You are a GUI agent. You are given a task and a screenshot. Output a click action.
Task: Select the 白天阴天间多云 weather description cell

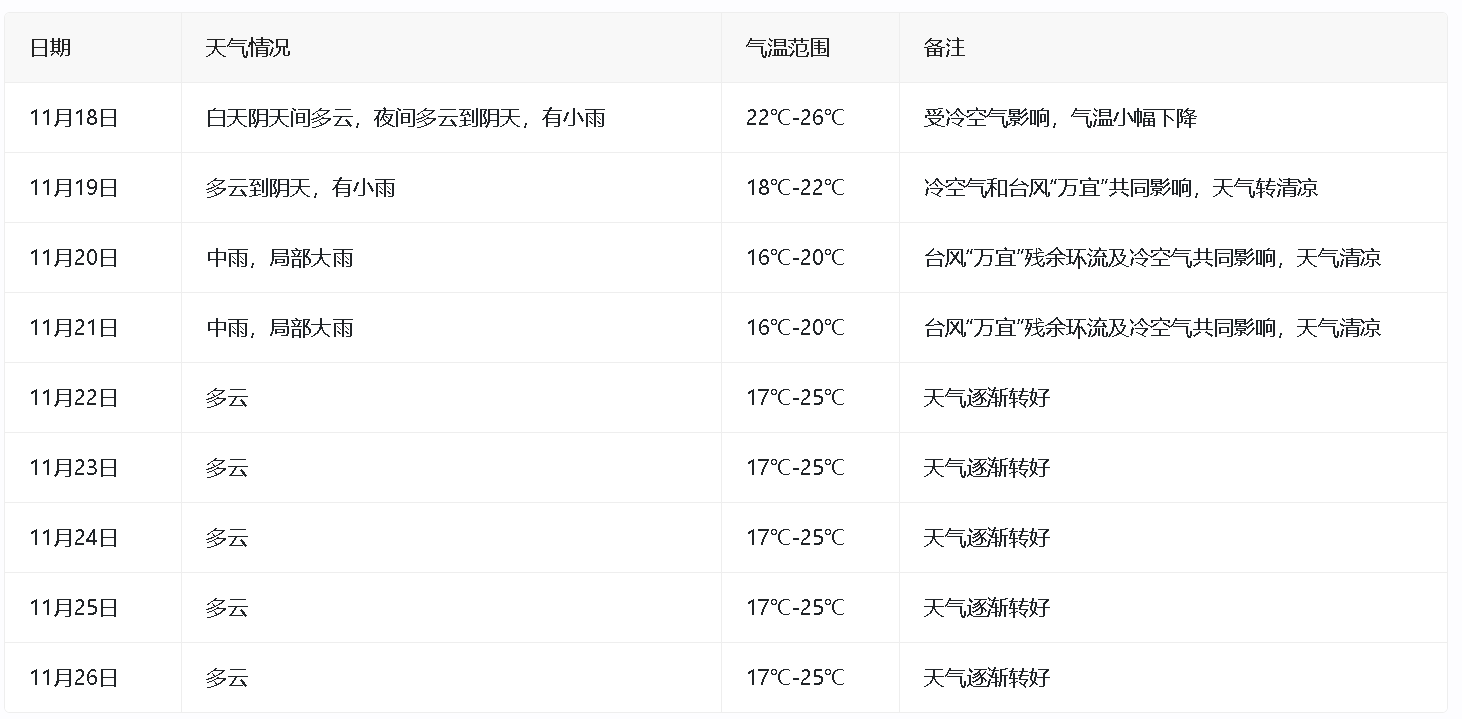(405, 118)
